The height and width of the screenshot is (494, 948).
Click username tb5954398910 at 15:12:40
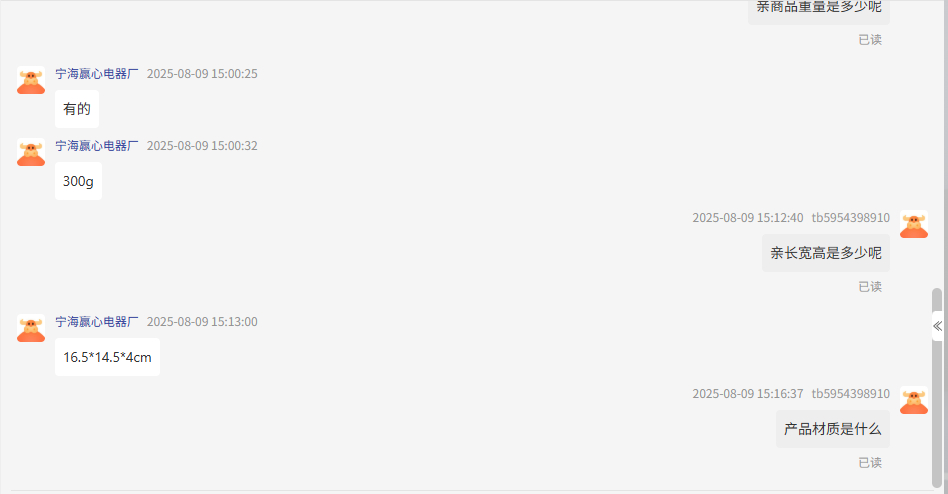850,218
